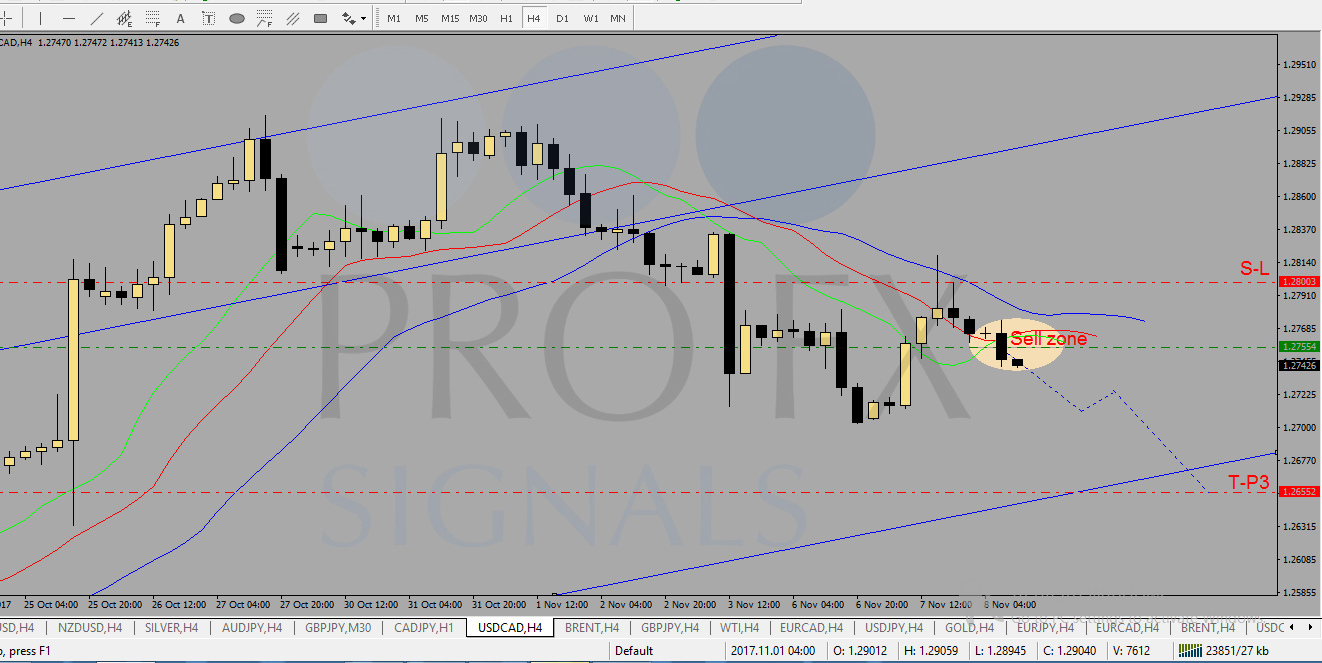Choose the Horizontal Line tool
The height and width of the screenshot is (663, 1322).
point(68,18)
